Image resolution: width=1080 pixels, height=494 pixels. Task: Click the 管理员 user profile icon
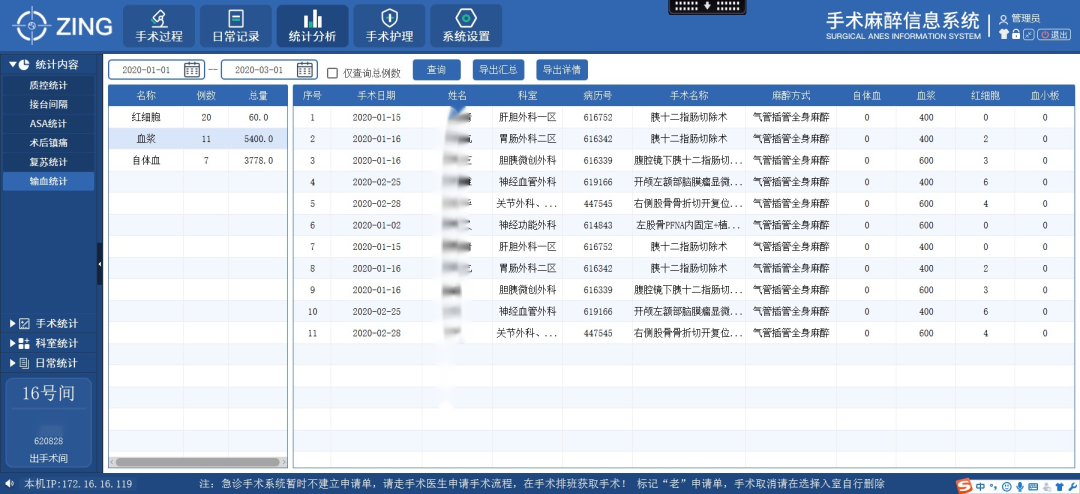pos(1003,19)
